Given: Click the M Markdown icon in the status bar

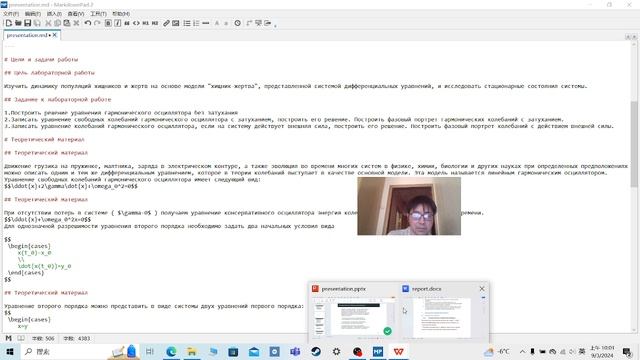Looking at the screenshot, I should [8, 338].
